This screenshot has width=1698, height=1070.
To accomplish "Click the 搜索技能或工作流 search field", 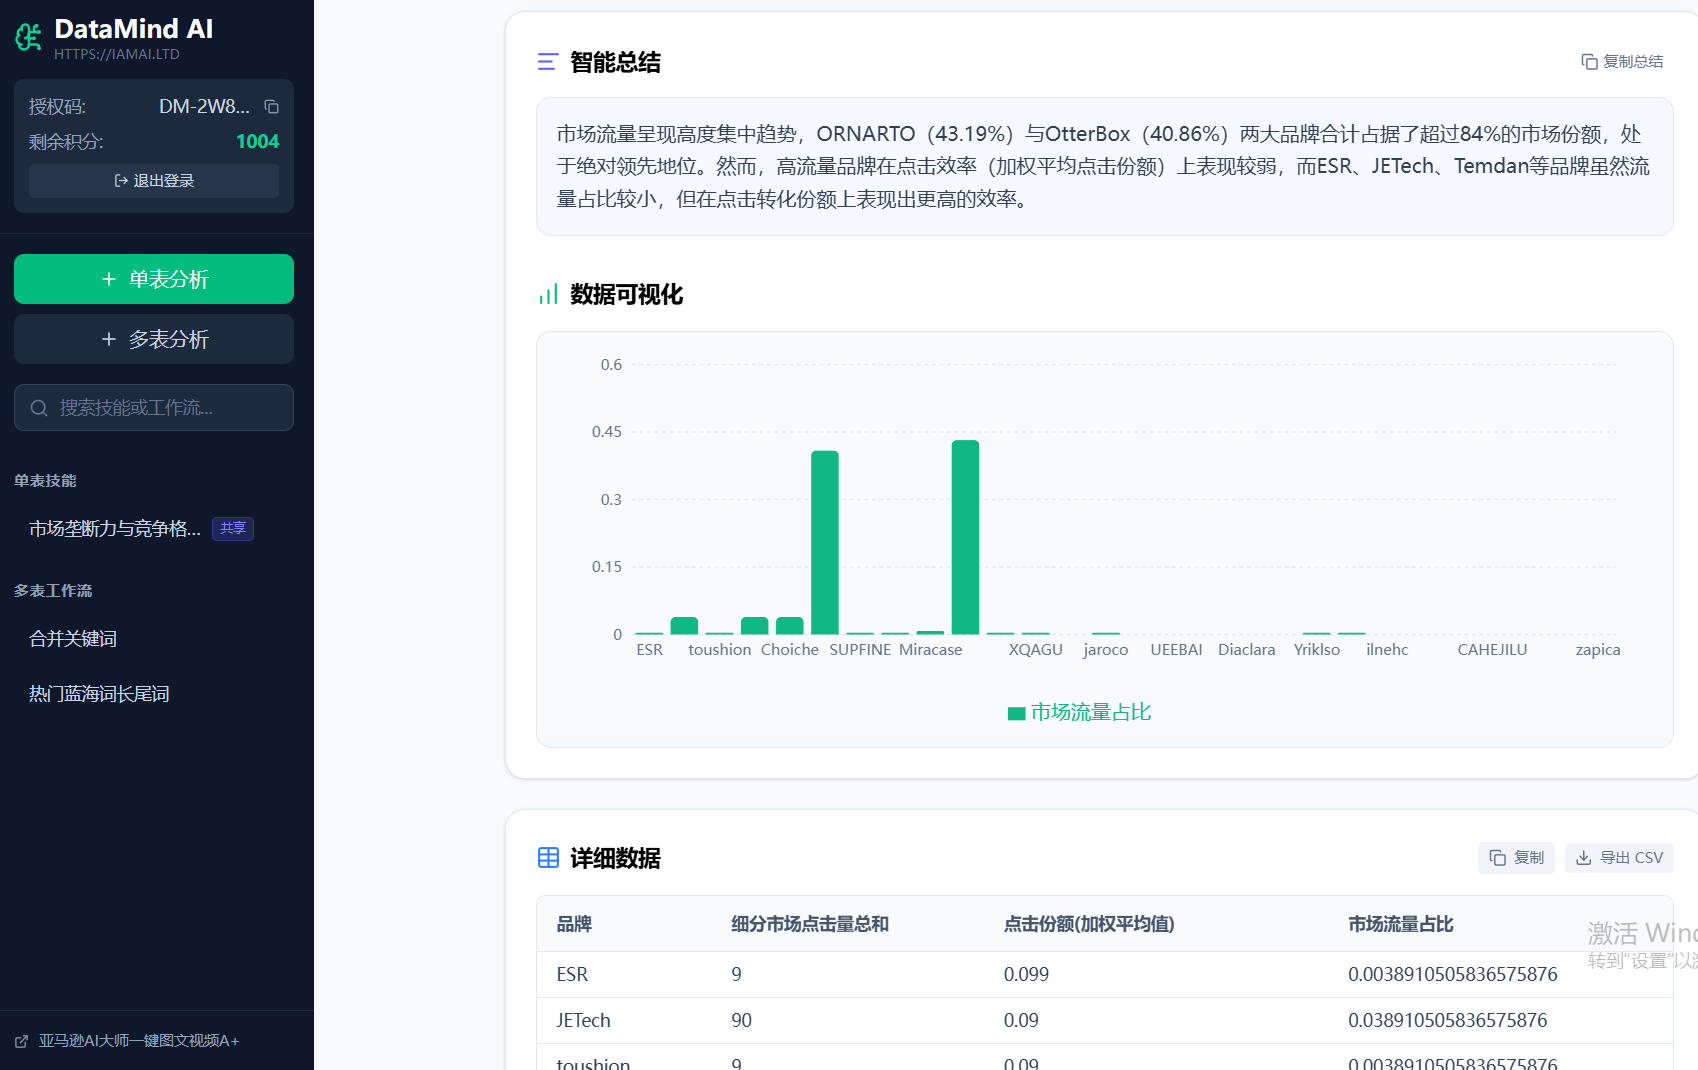I will (x=165, y=408).
